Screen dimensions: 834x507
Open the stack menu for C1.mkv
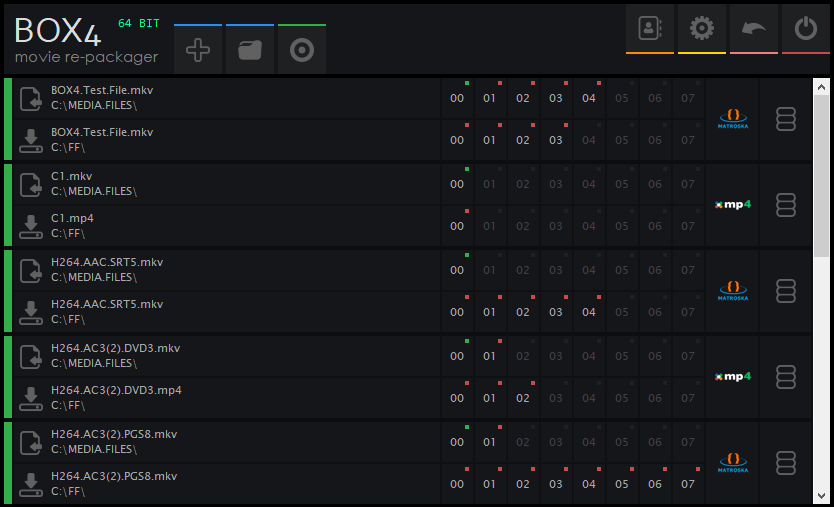(785, 205)
